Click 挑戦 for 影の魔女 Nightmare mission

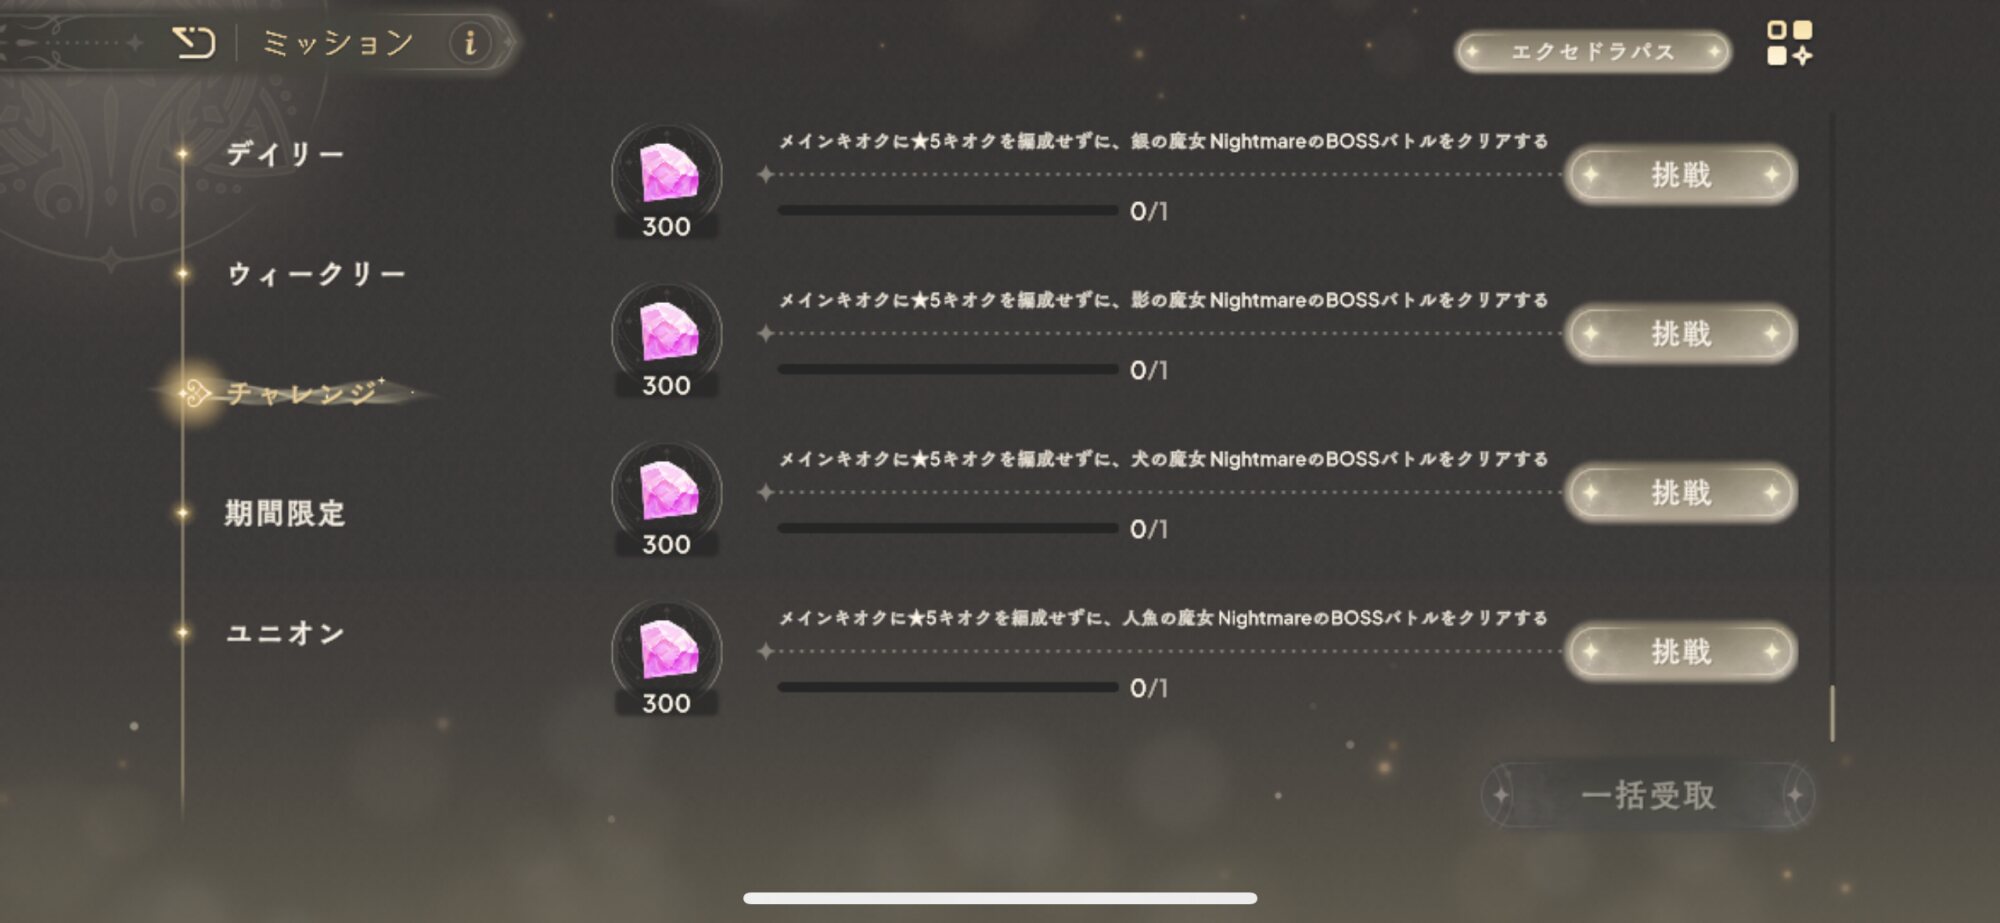click(1681, 334)
